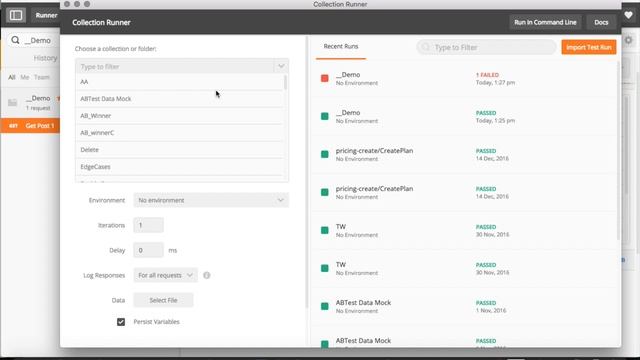Focus the Recent Runs filter field
This screenshot has width=640, height=360.
click(486, 47)
